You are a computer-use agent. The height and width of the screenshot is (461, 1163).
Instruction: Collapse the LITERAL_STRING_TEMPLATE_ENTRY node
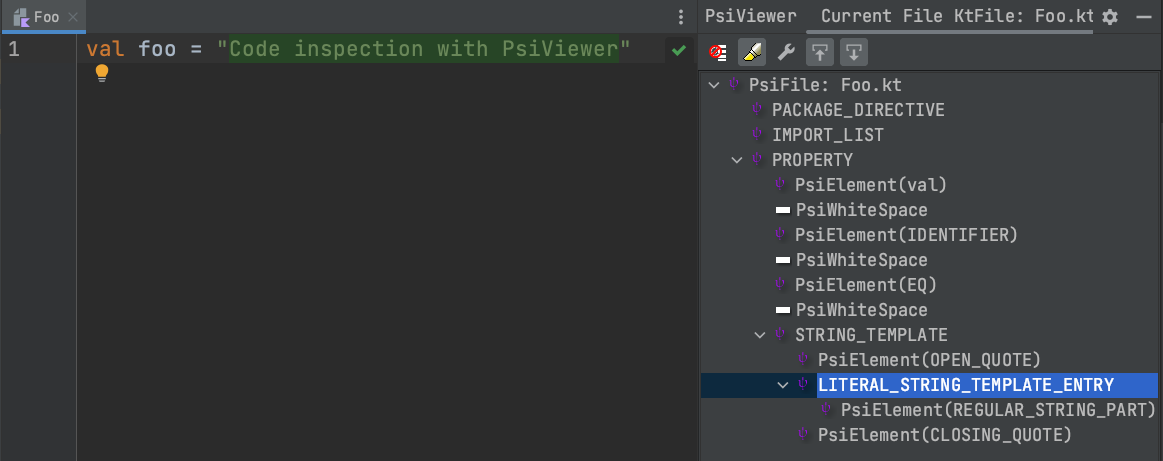pos(783,385)
